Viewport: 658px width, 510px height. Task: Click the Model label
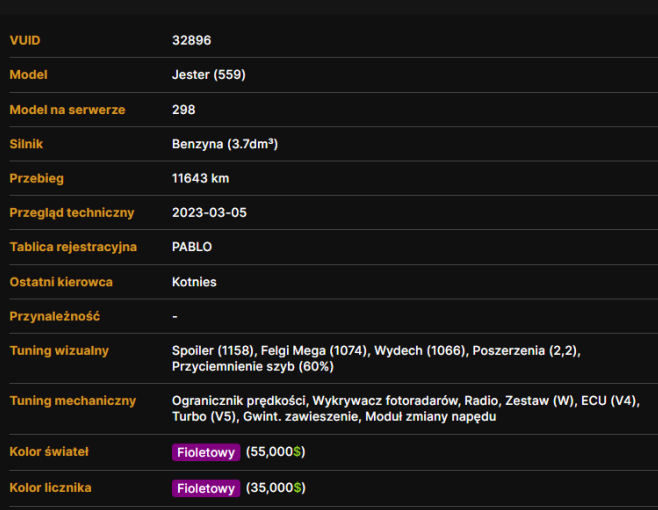(x=29, y=75)
